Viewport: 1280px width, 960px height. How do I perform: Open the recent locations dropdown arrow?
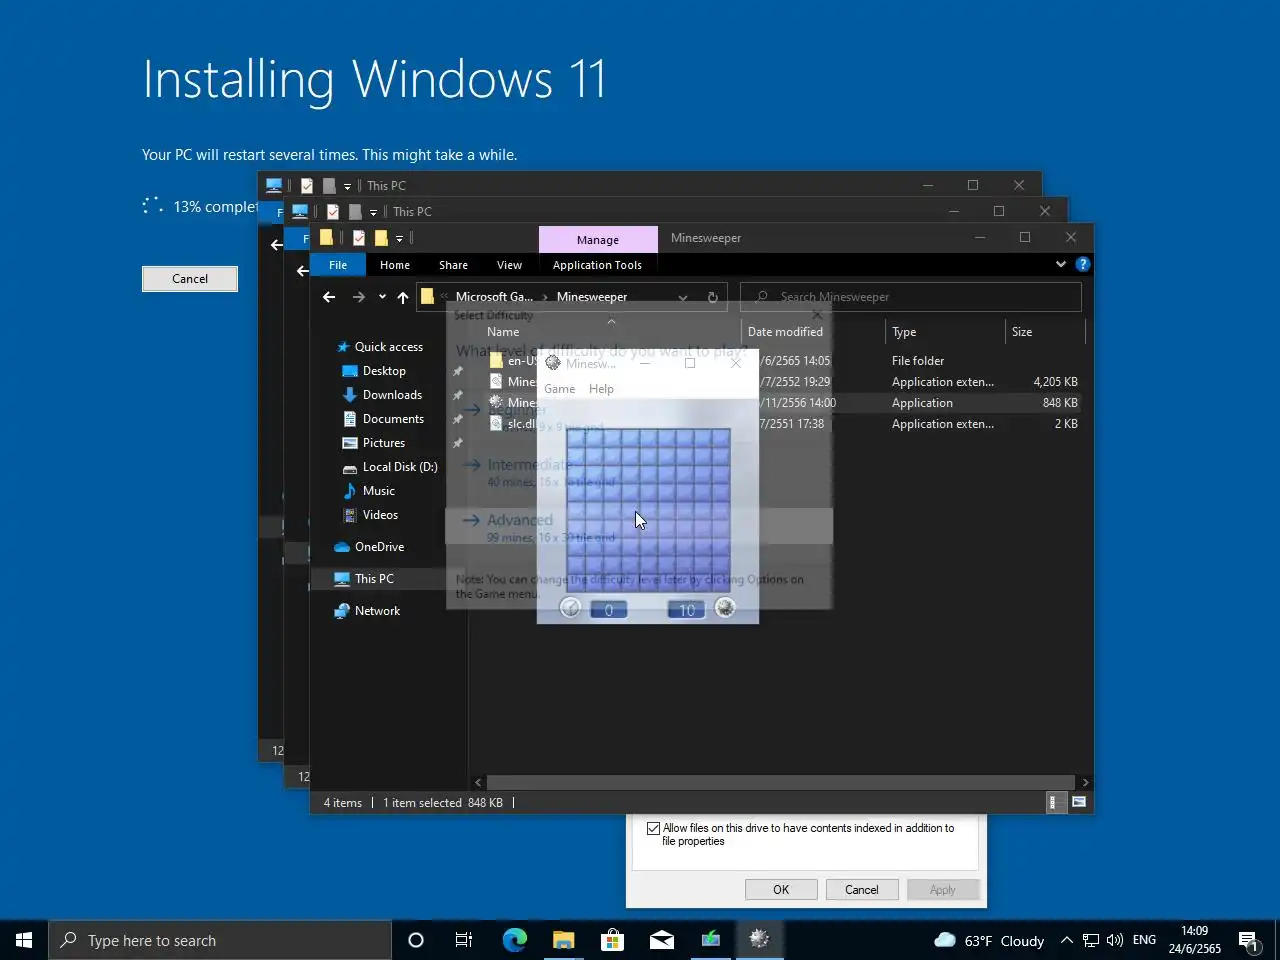click(382, 297)
